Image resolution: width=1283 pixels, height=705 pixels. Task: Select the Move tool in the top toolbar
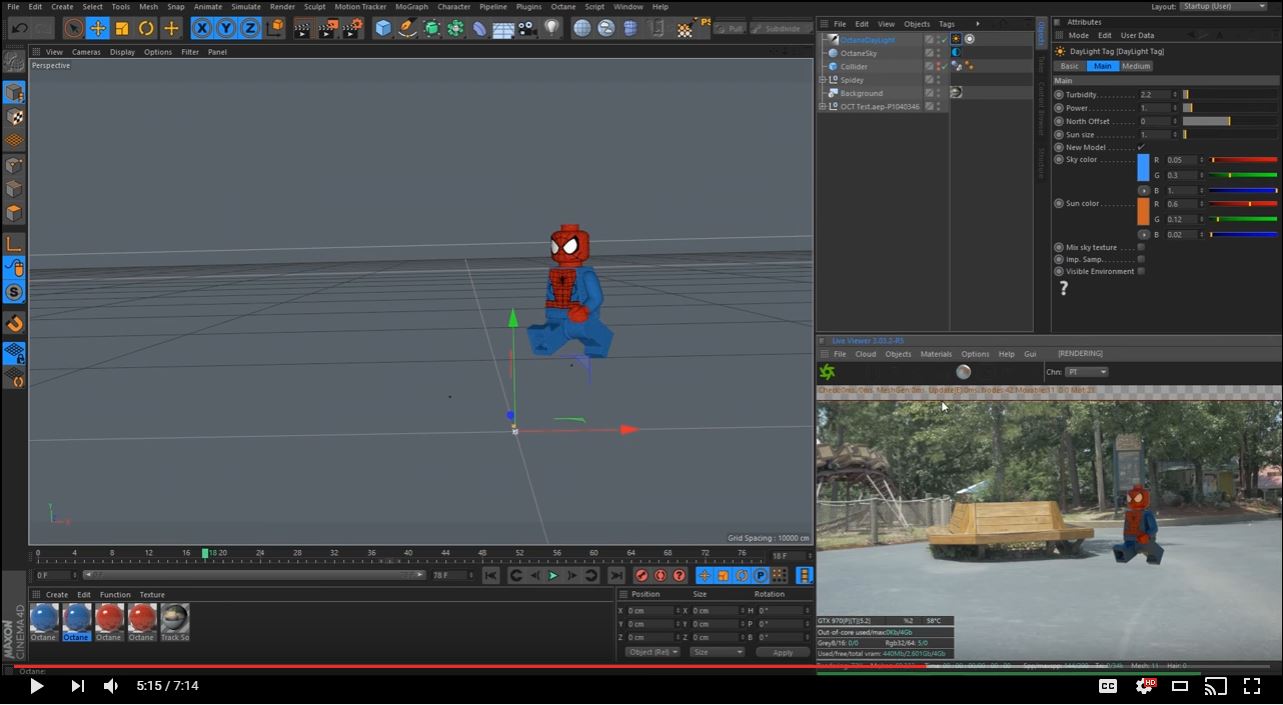(97, 28)
